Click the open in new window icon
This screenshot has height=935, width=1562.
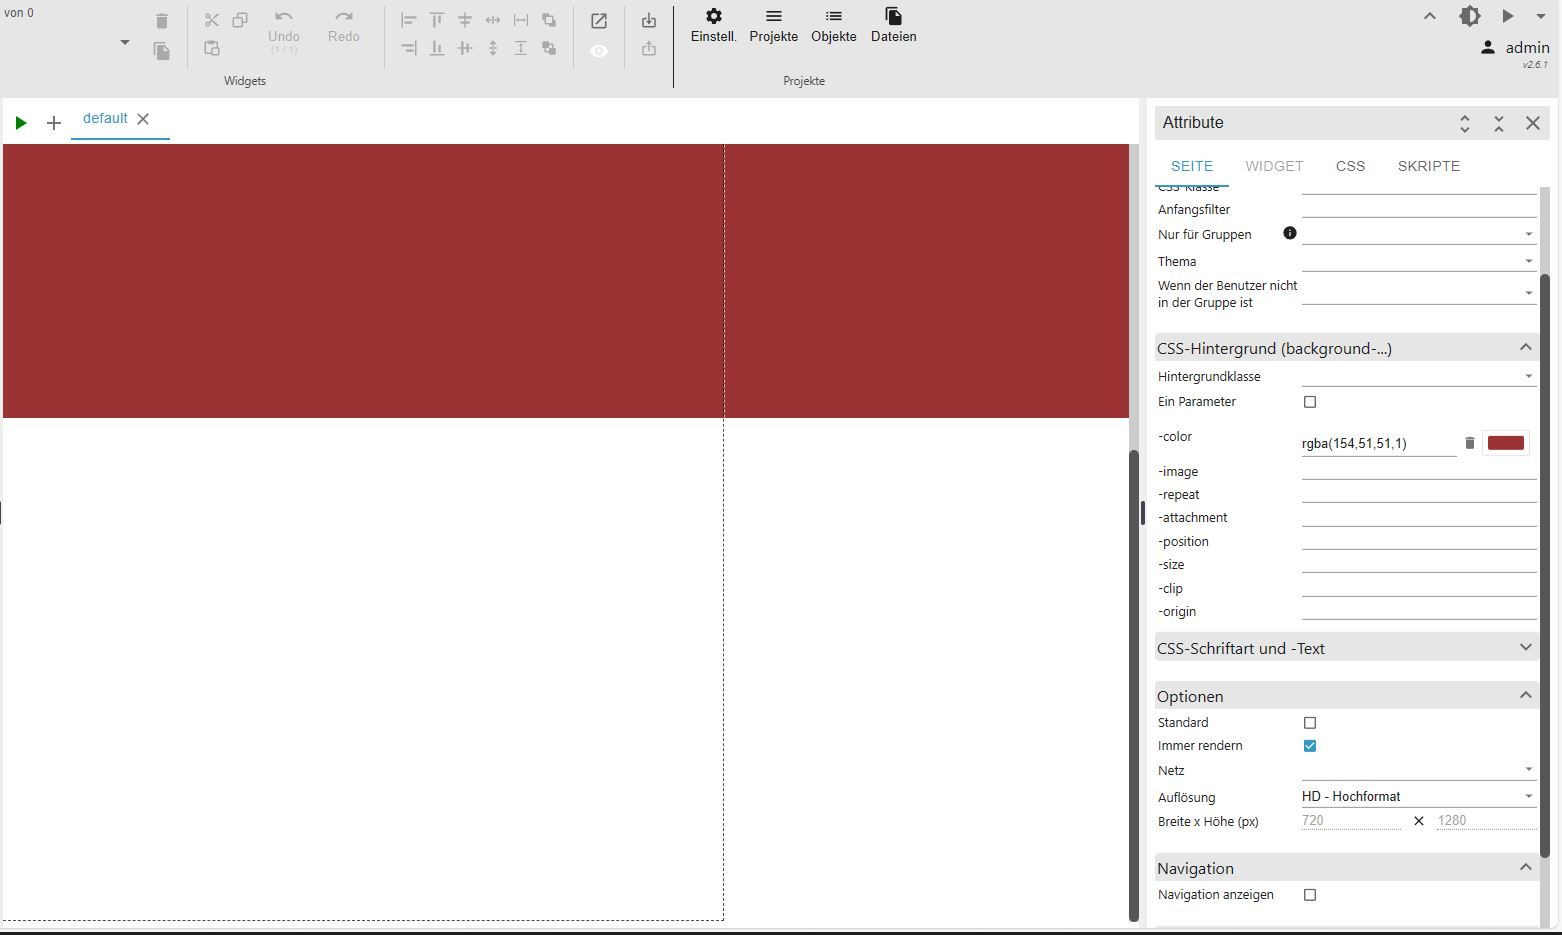coord(599,21)
